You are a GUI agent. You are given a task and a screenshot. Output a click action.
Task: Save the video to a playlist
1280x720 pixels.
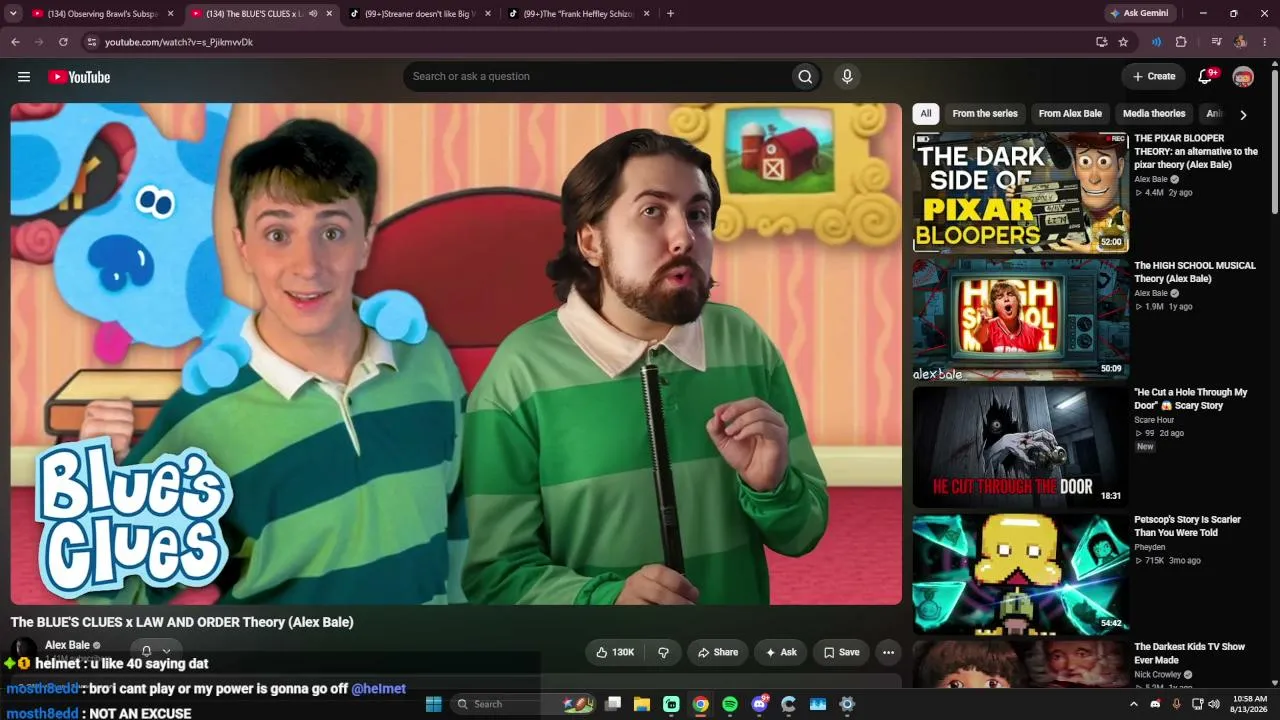pyautogui.click(x=841, y=653)
